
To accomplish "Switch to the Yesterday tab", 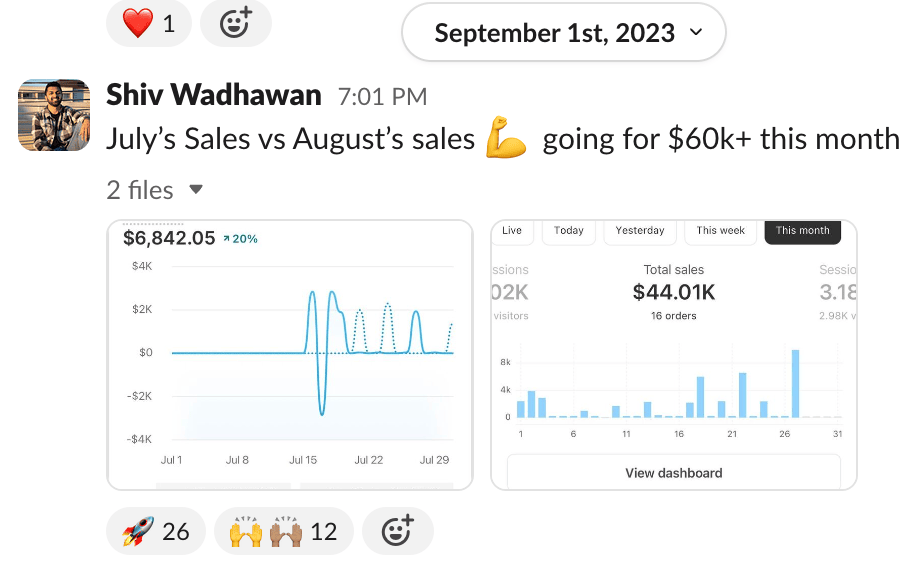I will tap(640, 231).
